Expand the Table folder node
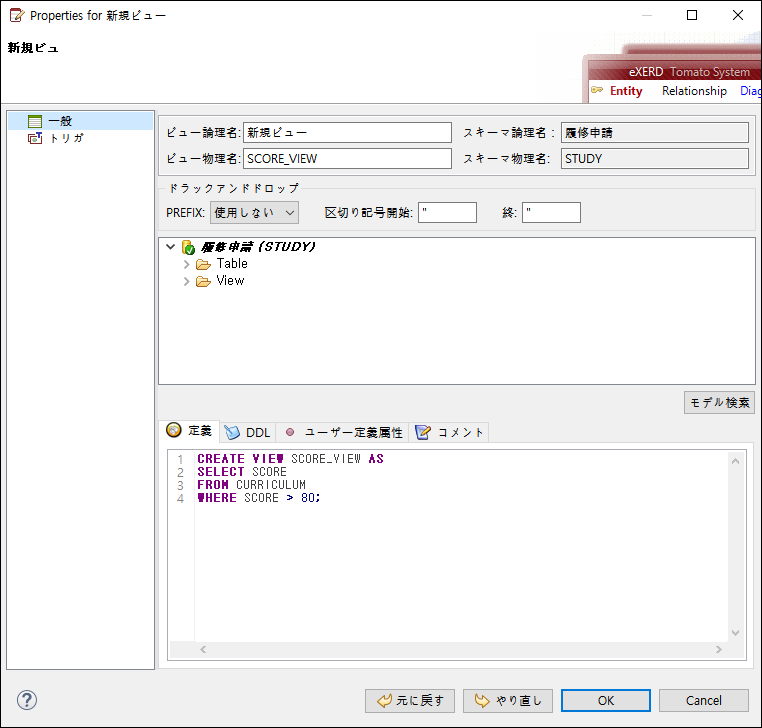The width and height of the screenshot is (762, 728). [187, 264]
